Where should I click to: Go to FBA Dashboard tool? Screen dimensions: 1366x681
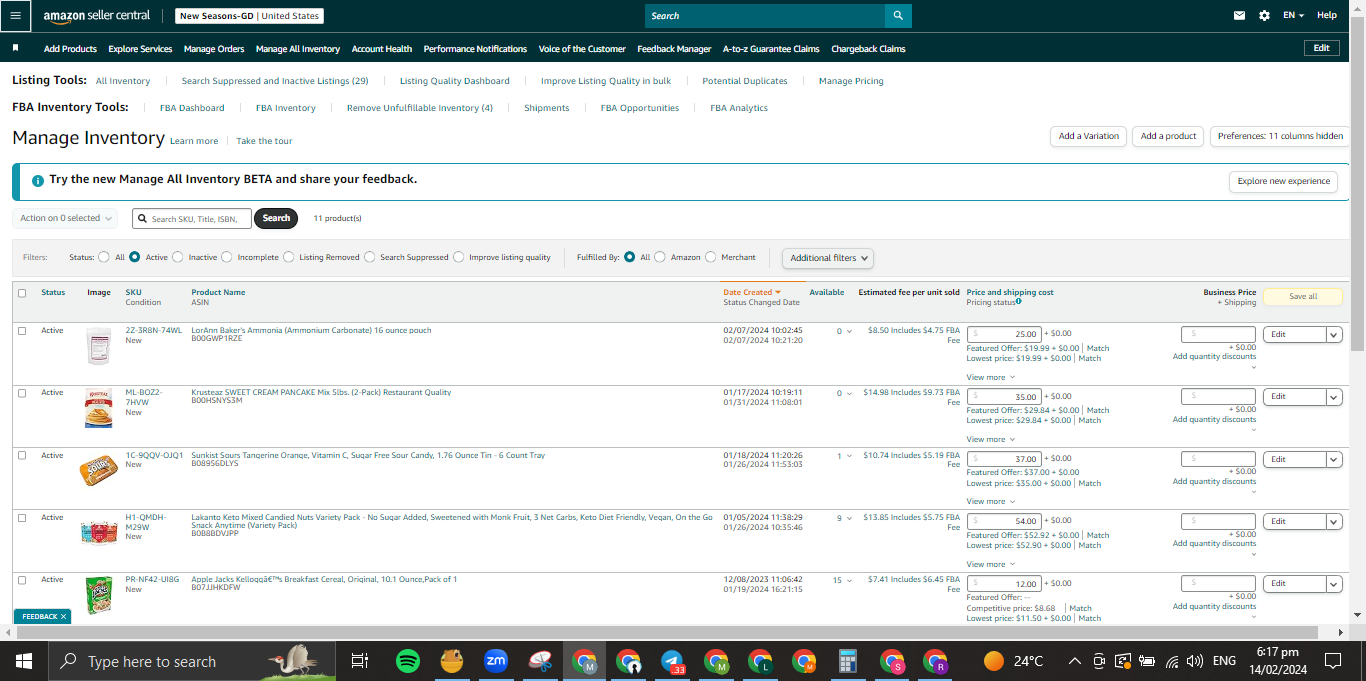192,108
